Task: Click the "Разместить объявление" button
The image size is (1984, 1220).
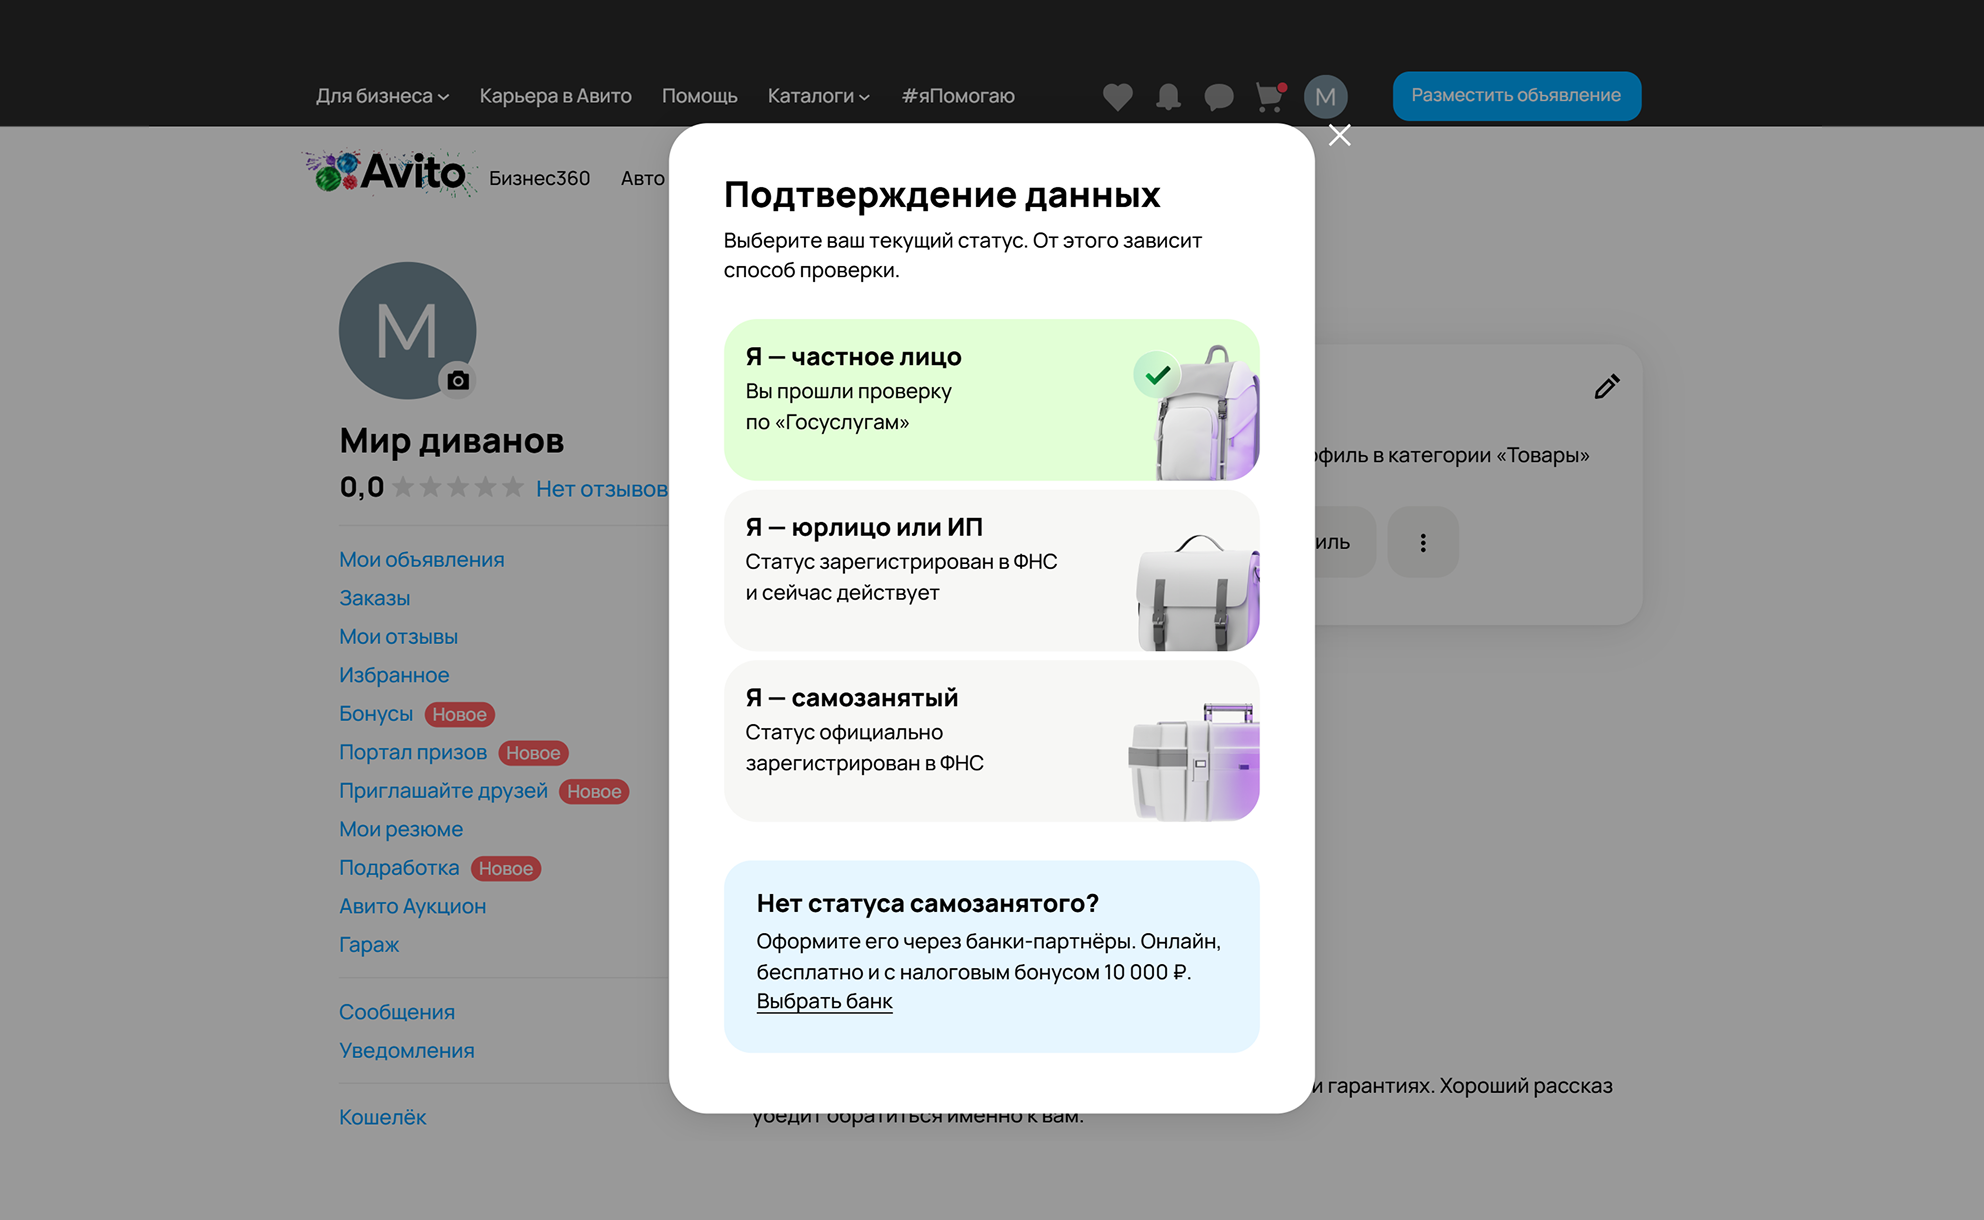Action: 1516,96
